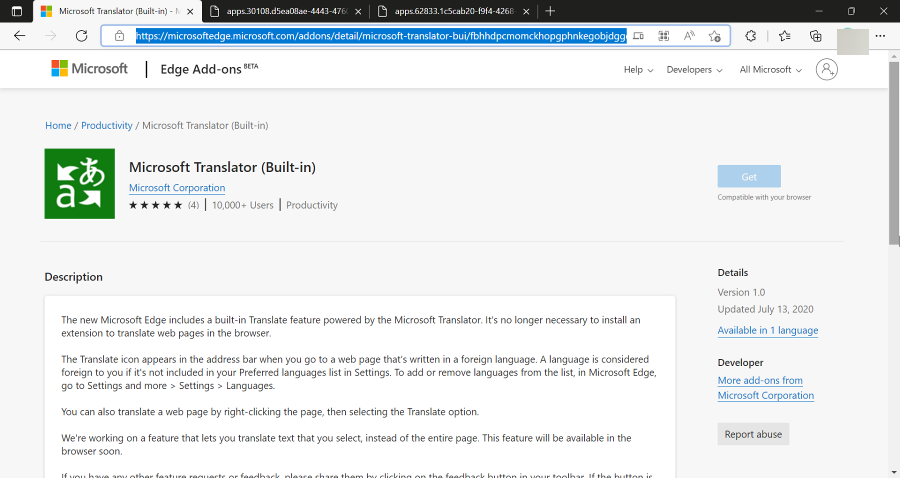Click the Microsoft Translator green app icon
Screen dimensions: 900x478
[x=80, y=184]
